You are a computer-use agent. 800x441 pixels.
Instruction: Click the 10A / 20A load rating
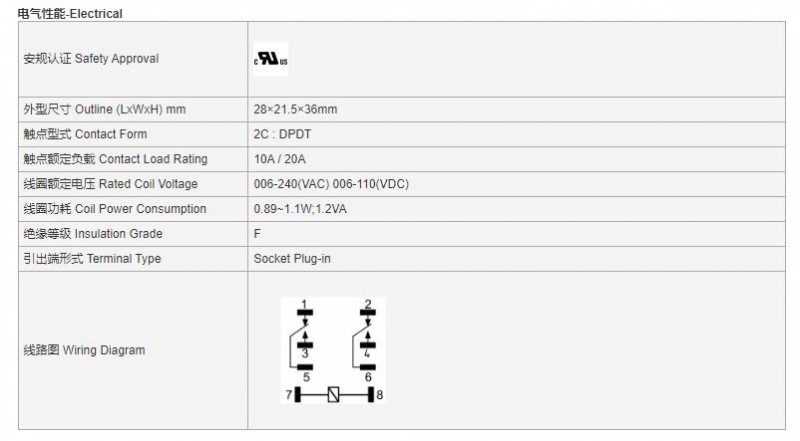click(280, 159)
